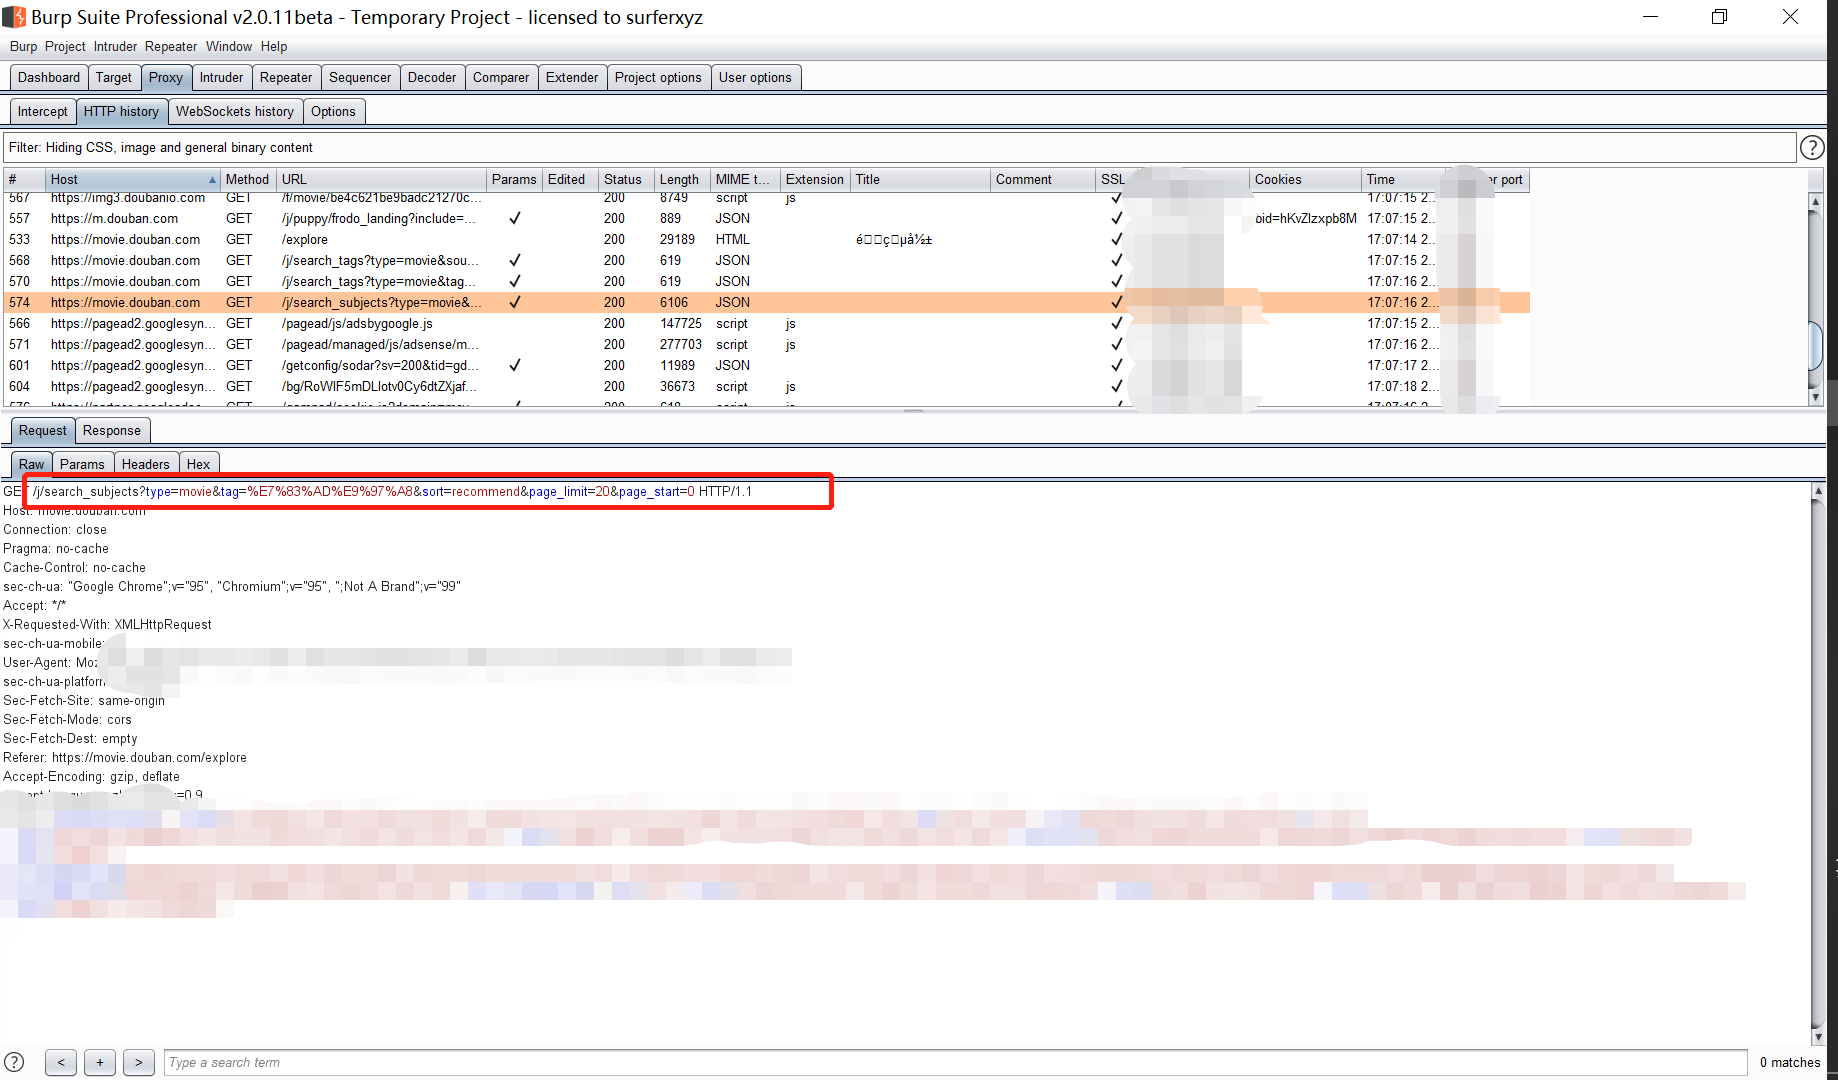The image size is (1838, 1080).
Task: Select history row 566 adsbygoogle.js
Action: point(766,324)
